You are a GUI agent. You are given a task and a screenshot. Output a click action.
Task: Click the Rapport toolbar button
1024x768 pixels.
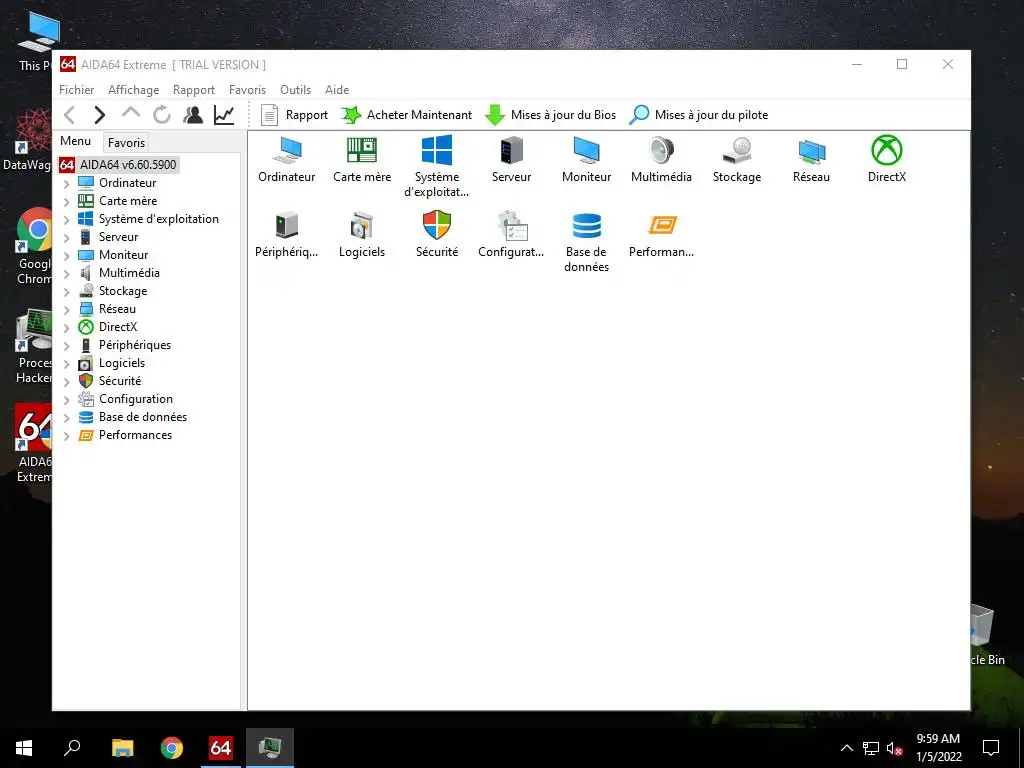pos(294,115)
